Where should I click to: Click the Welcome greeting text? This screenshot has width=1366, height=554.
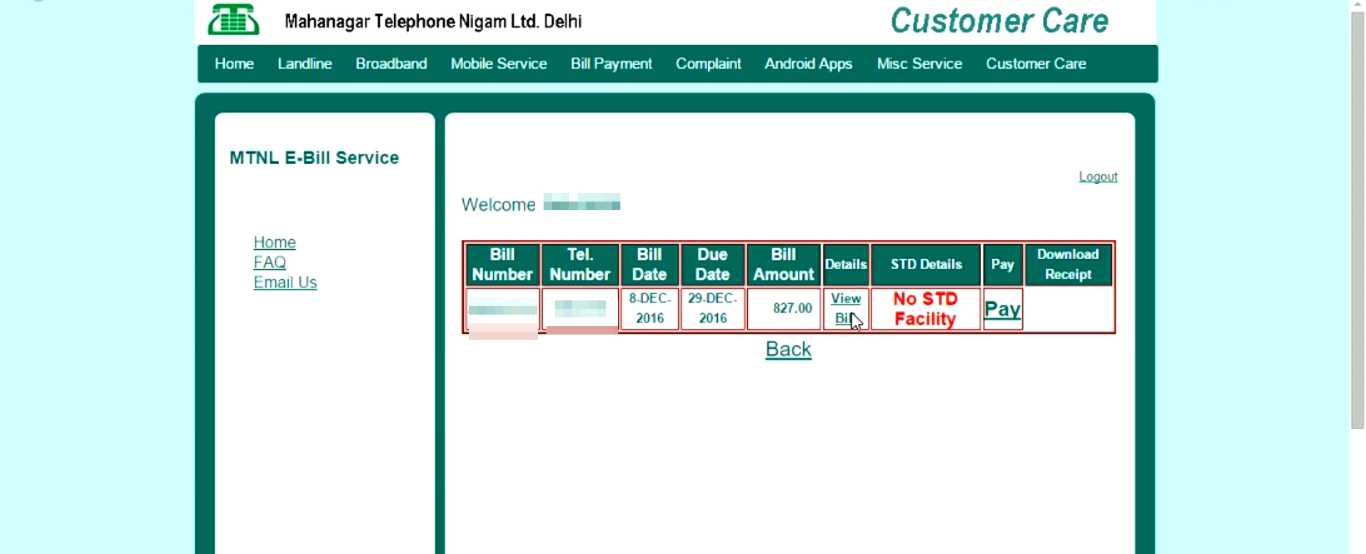pyautogui.click(x=499, y=205)
